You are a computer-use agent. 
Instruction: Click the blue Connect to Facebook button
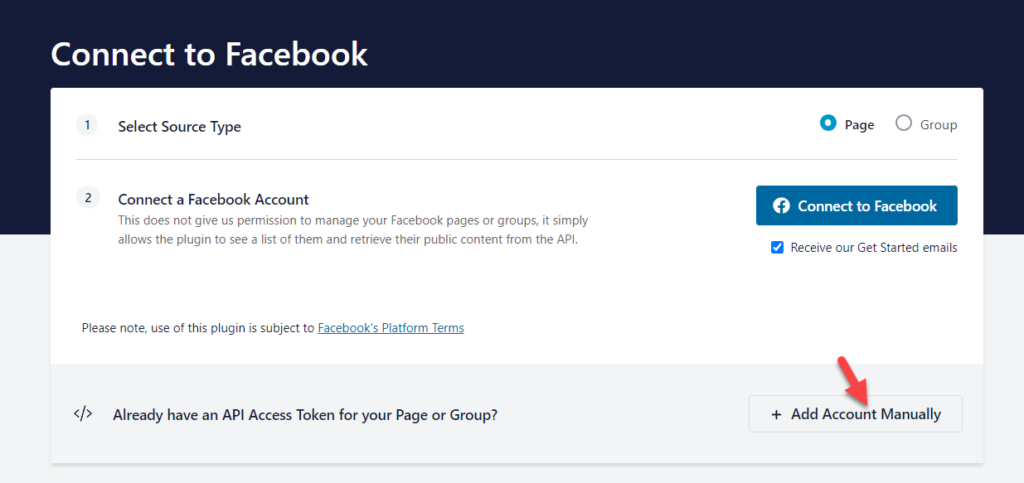coord(857,206)
